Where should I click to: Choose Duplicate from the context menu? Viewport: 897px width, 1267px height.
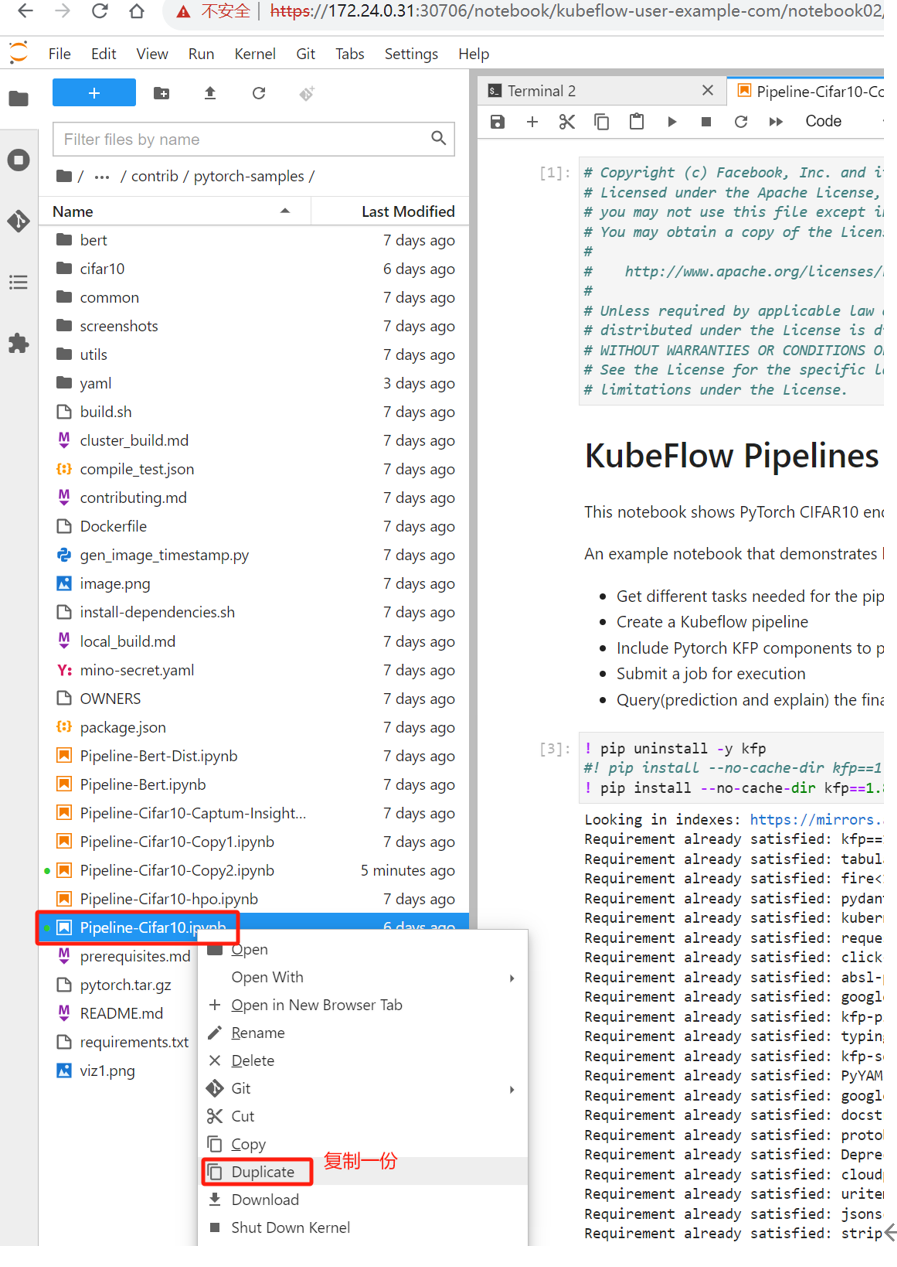click(263, 1172)
